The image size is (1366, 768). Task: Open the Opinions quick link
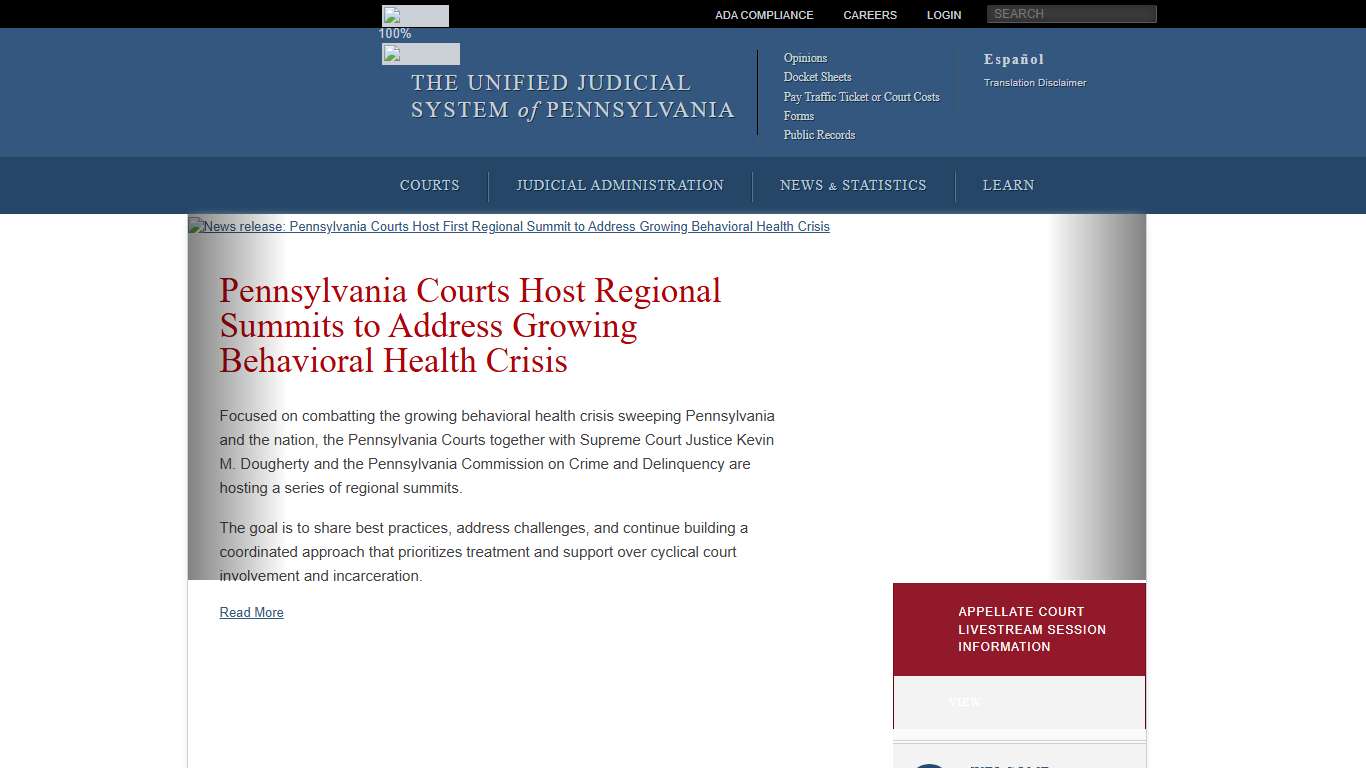coord(805,58)
